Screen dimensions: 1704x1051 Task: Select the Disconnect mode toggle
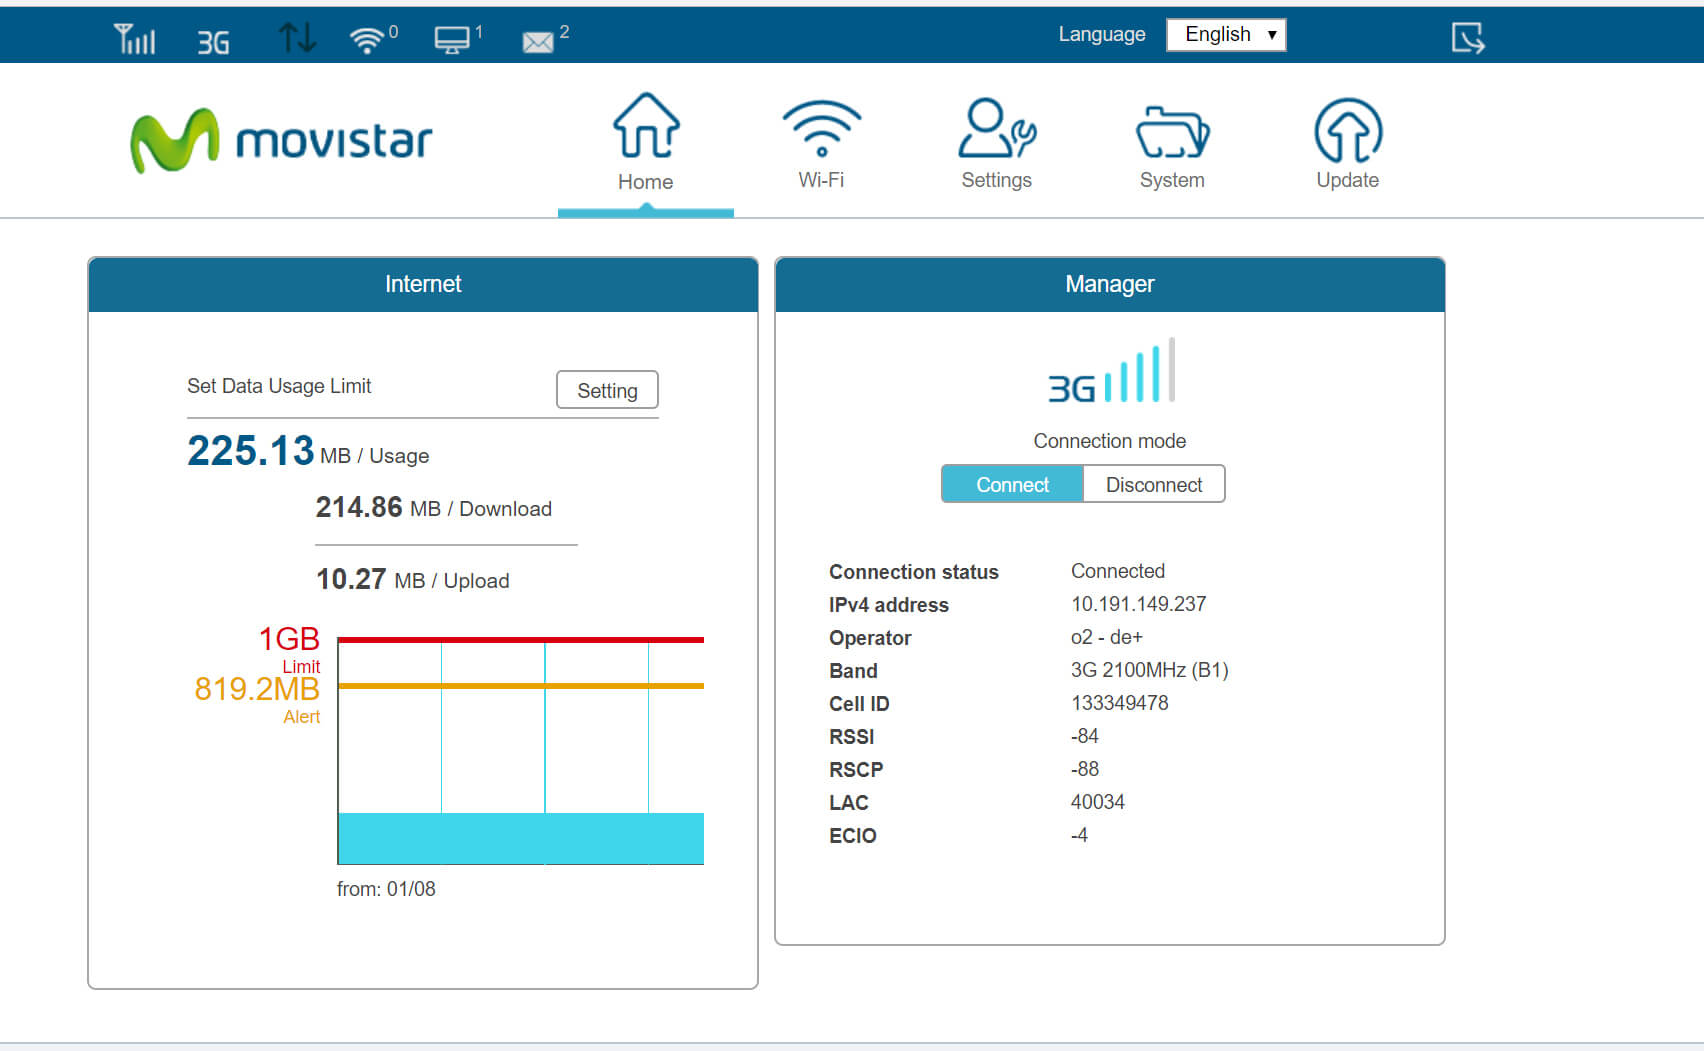click(1154, 485)
